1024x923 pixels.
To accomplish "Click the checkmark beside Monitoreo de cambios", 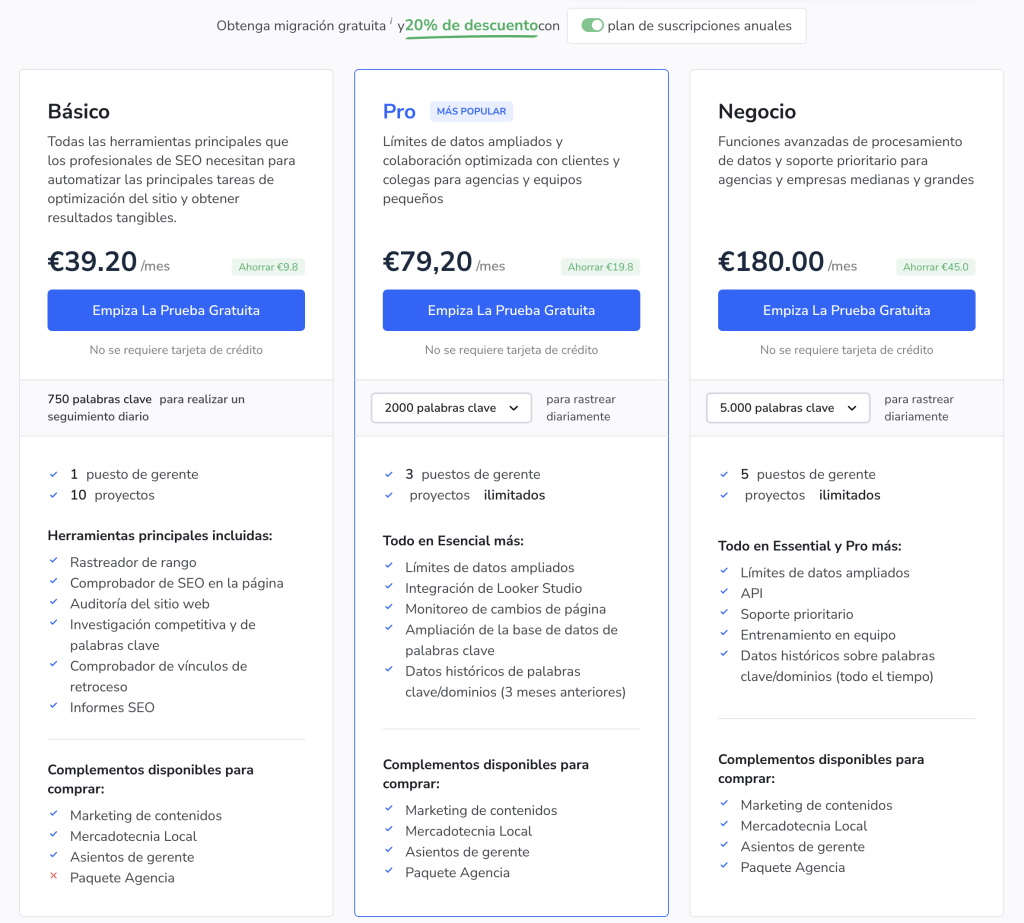I will (x=388, y=609).
